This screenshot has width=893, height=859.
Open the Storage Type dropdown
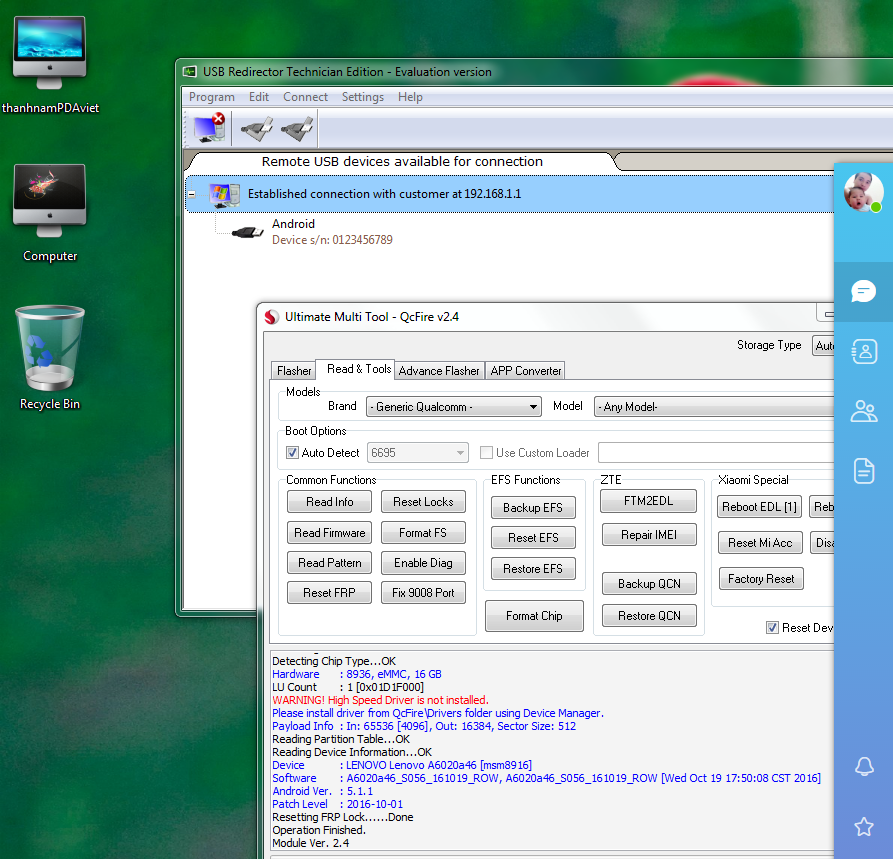[x=824, y=345]
